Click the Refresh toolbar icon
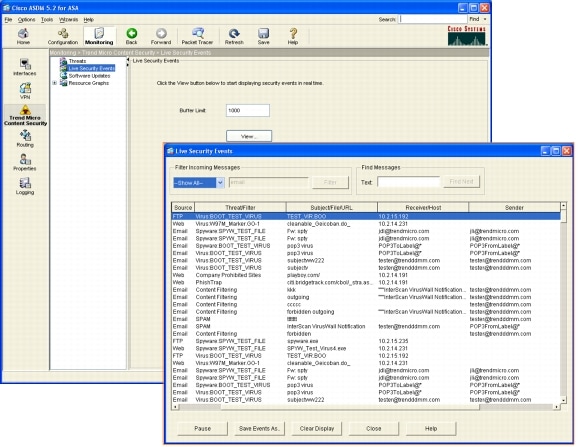Screen dimensions: 578x447 coord(234,36)
